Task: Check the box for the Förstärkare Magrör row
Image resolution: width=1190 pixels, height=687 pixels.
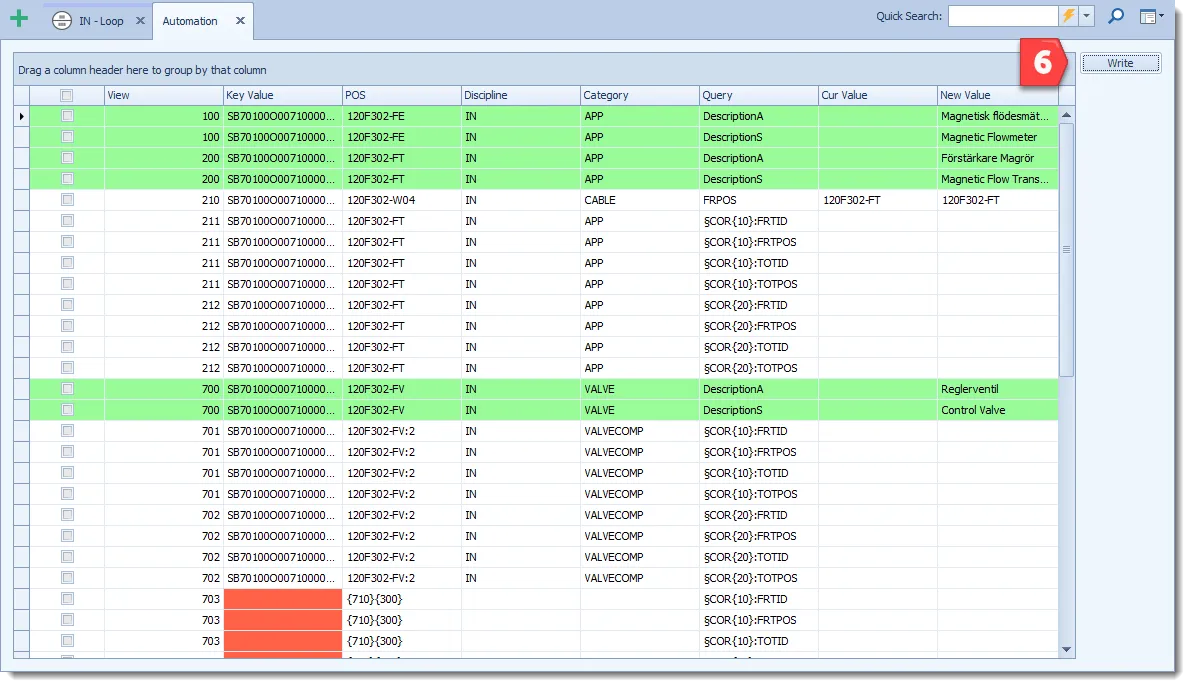Action: coord(67,158)
